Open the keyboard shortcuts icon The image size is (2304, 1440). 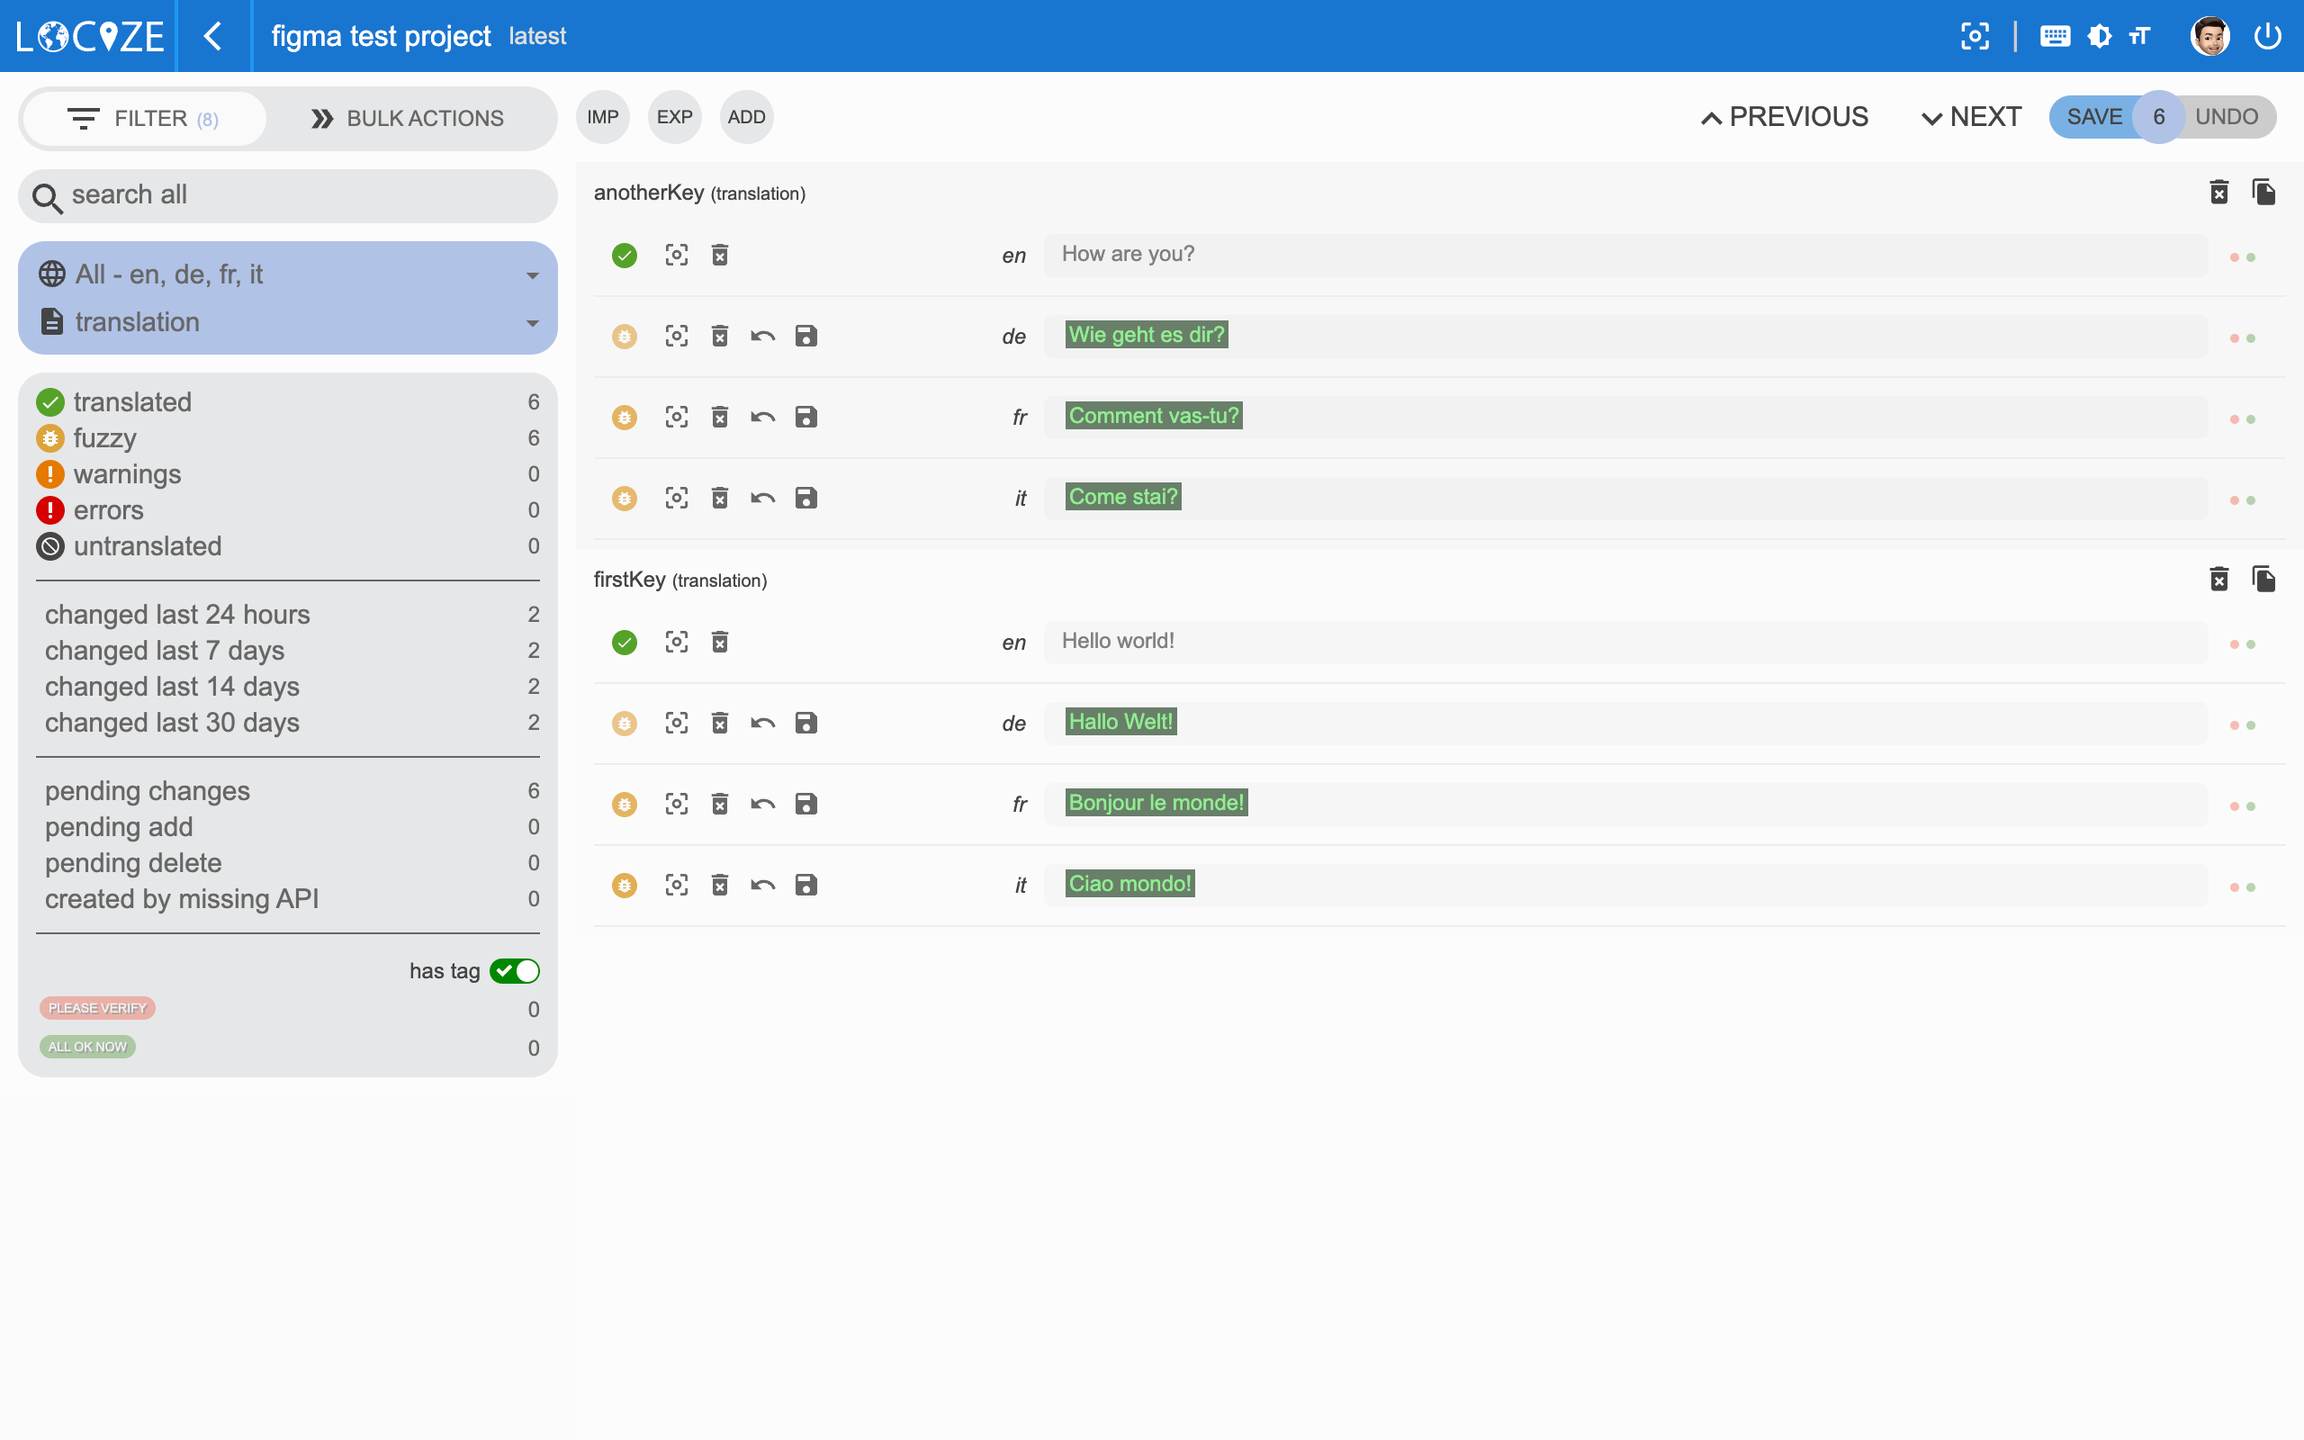point(2054,37)
